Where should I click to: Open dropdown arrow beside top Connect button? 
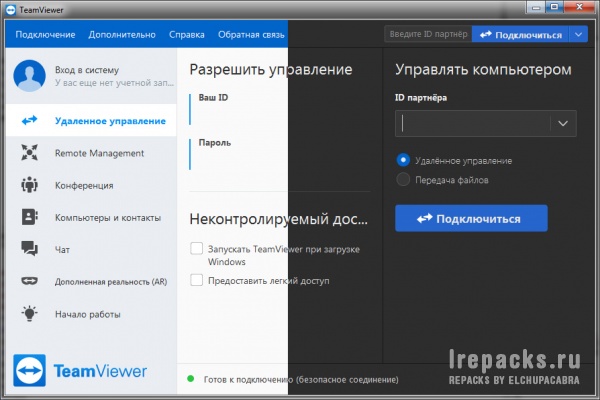pyautogui.click(x=581, y=35)
